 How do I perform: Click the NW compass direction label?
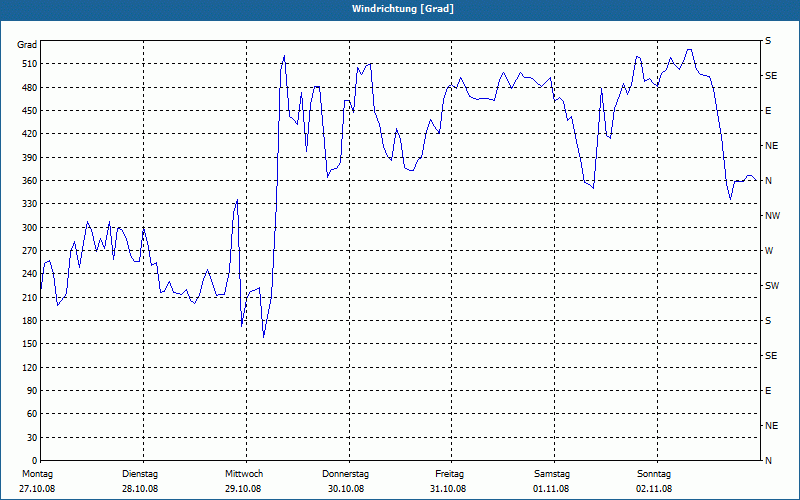pos(772,216)
